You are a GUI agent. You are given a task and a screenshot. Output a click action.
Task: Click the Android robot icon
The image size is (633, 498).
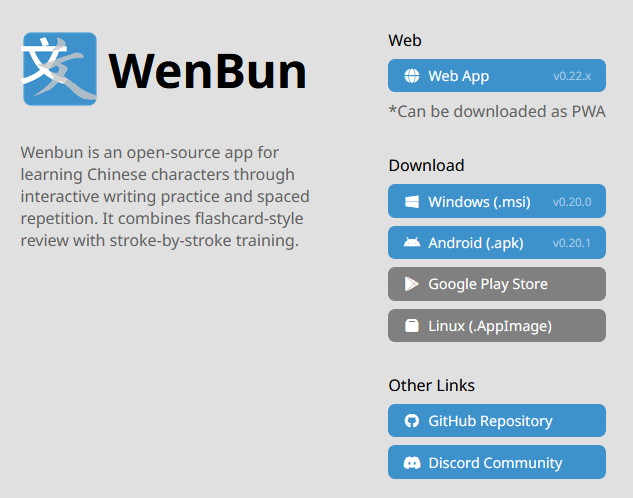pos(412,242)
